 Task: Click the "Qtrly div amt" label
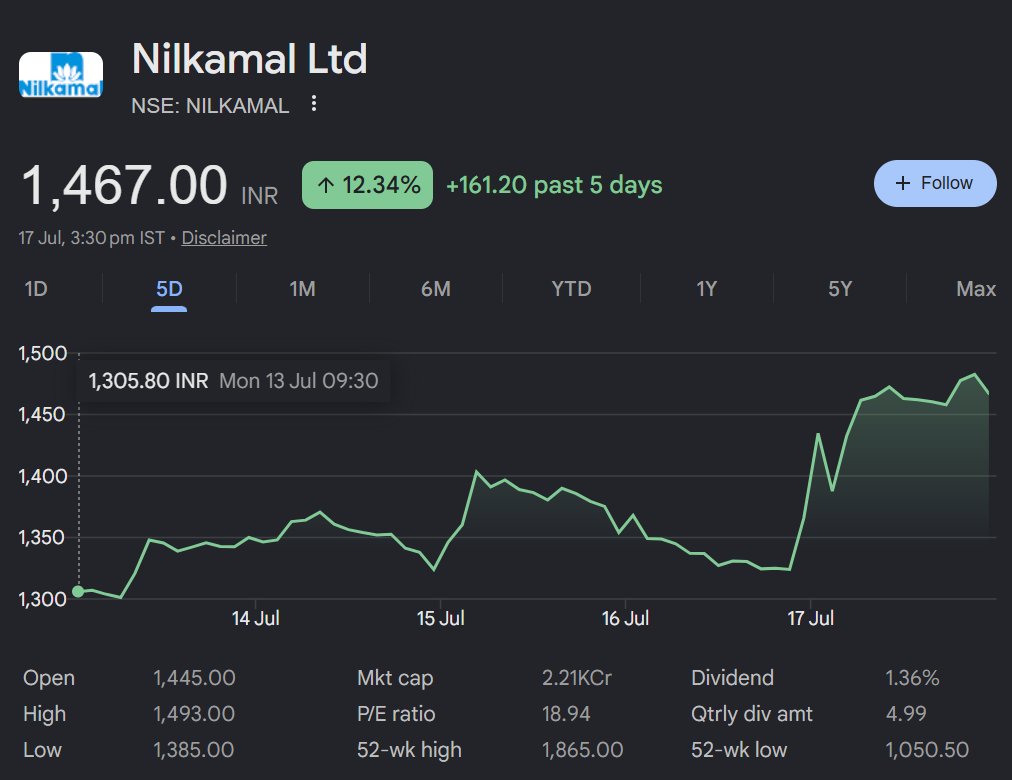[x=752, y=714]
